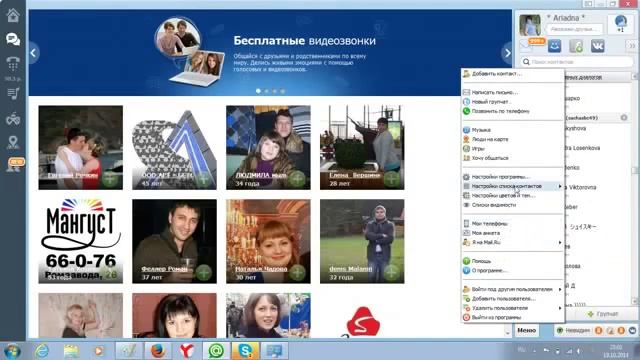The width and height of the screenshot is (640, 360).
Task: Click the Меню button
Action: tap(526, 330)
